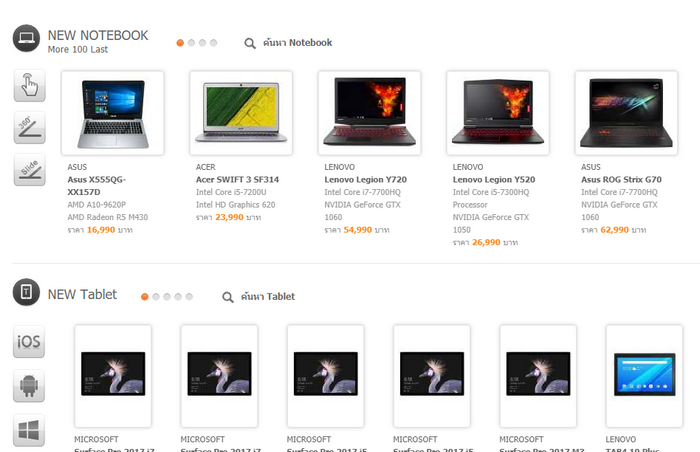Viewport: 700px width, 452px height.
Task: Open the Acer SWIFT 3 SF314 product title
Action: [x=238, y=180]
